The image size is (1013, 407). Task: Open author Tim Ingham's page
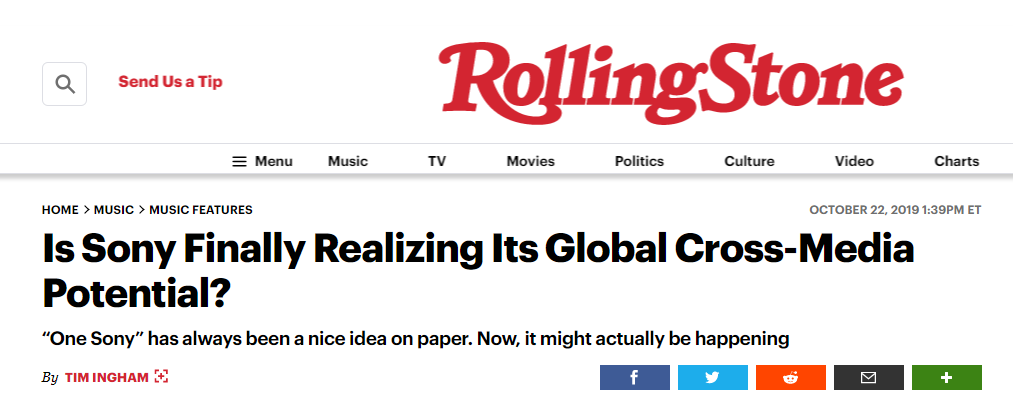(107, 377)
